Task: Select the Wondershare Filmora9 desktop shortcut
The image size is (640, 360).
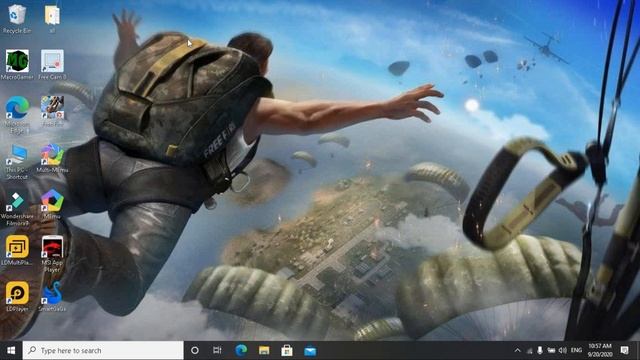Action: click(17, 208)
